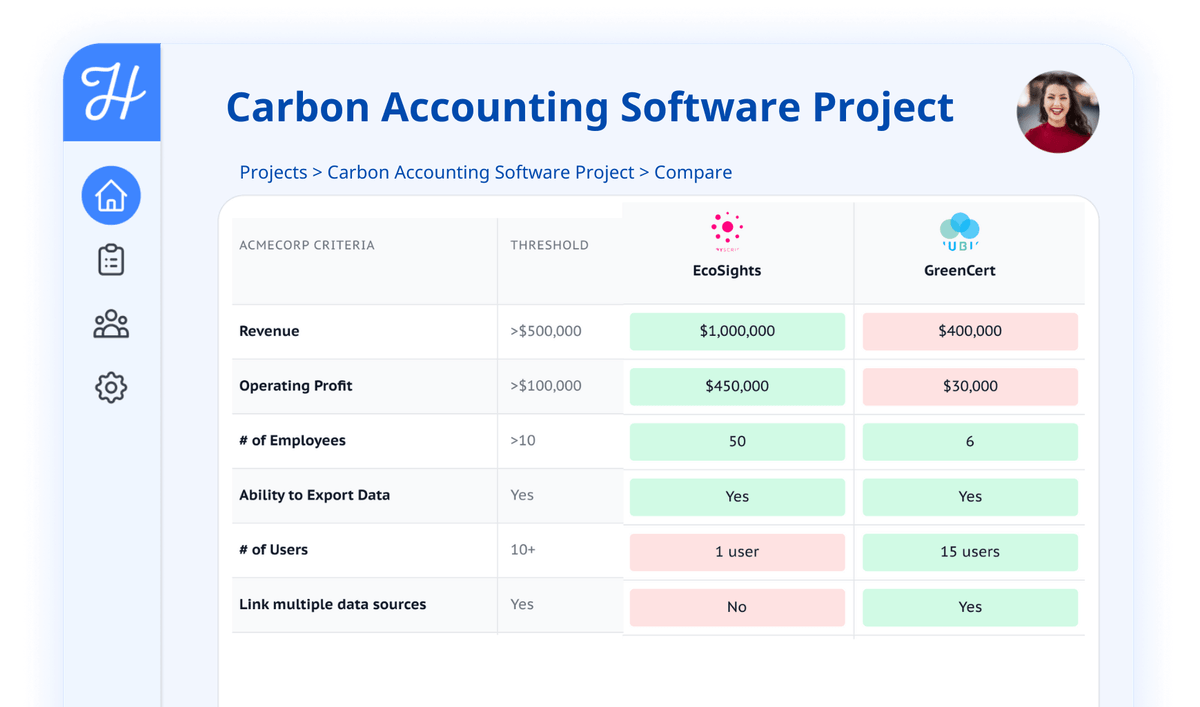Go to Projects in breadcrumb

coord(273,172)
